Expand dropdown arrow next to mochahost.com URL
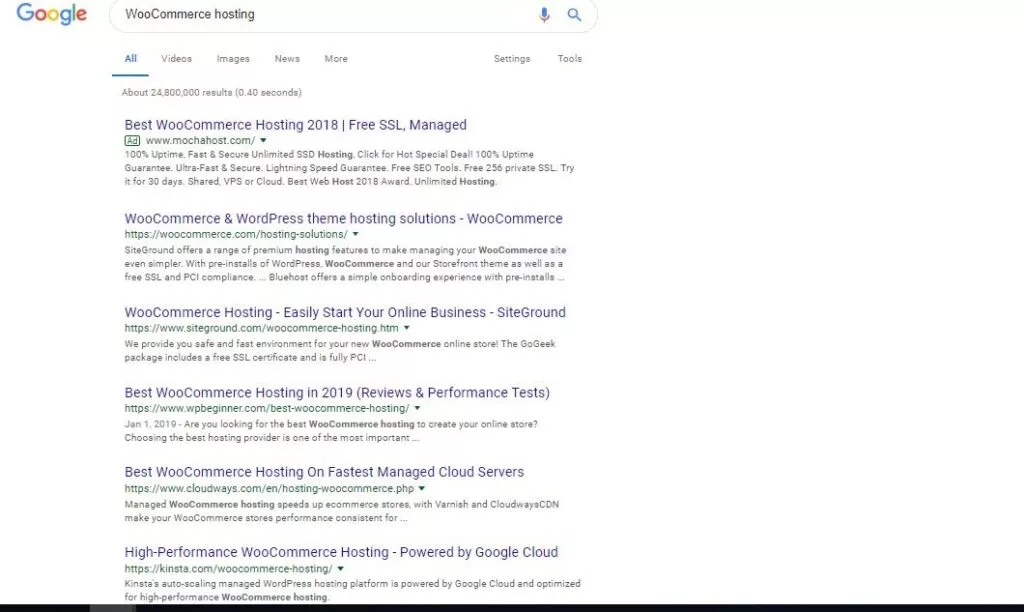The height and width of the screenshot is (612, 1024). tap(263, 140)
